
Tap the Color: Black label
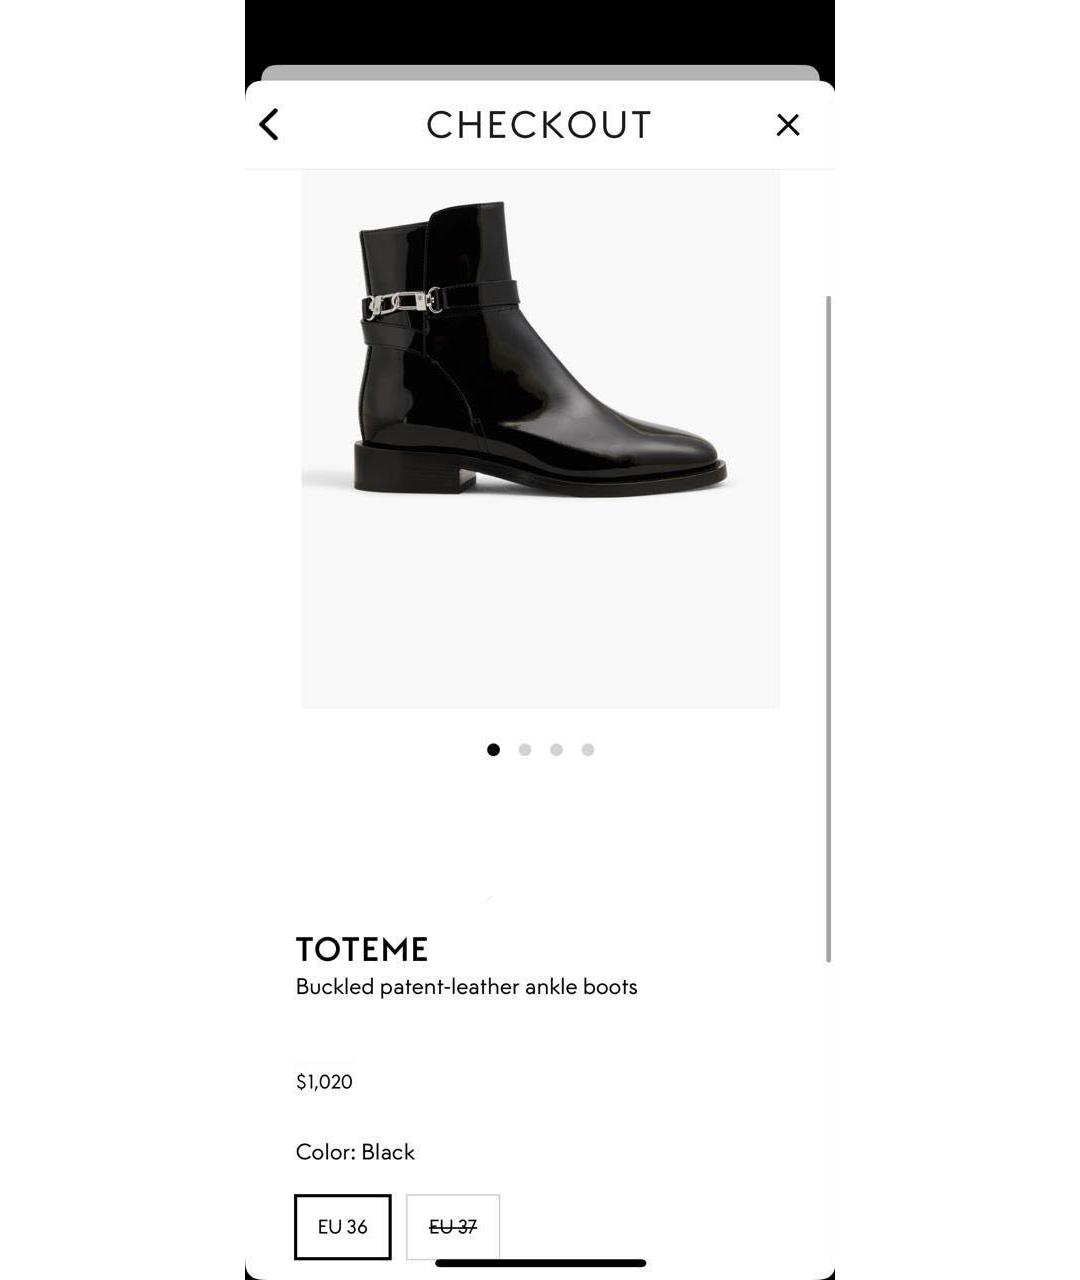tap(355, 1152)
